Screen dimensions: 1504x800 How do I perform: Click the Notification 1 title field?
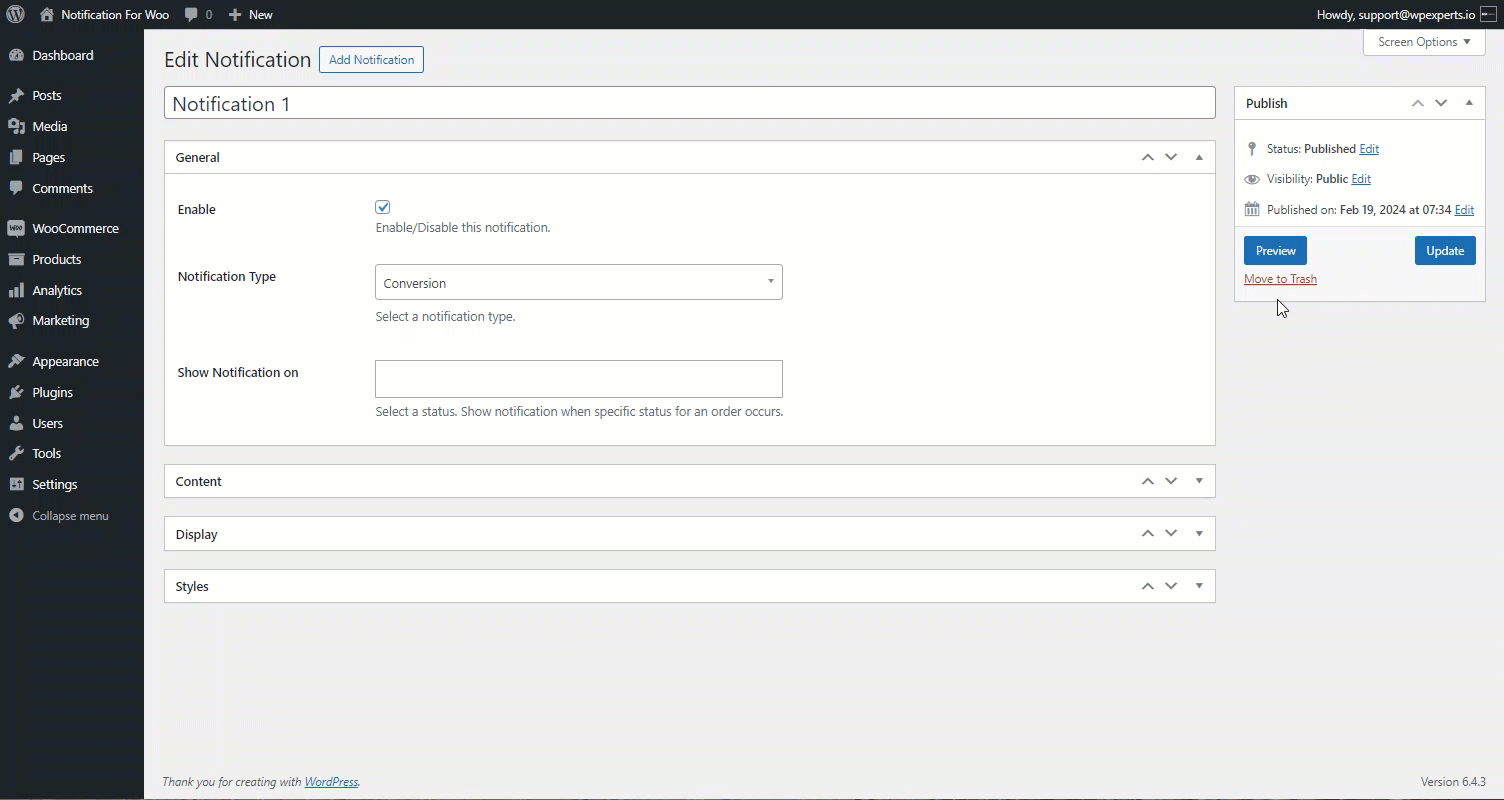click(x=690, y=103)
